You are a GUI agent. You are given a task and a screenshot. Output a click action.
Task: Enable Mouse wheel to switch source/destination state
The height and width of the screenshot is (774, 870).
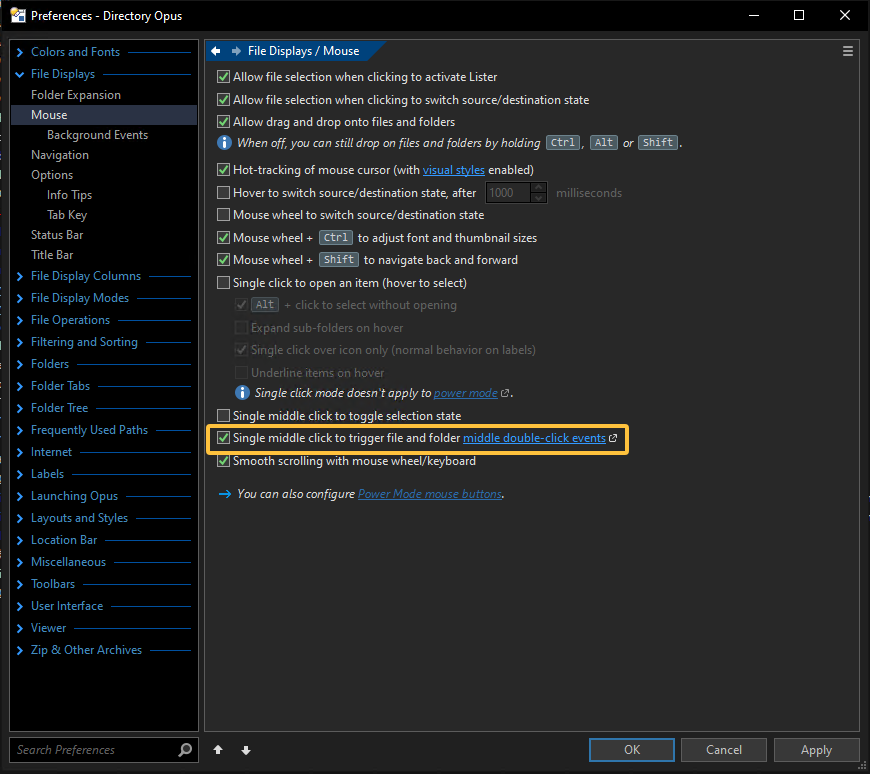223,215
